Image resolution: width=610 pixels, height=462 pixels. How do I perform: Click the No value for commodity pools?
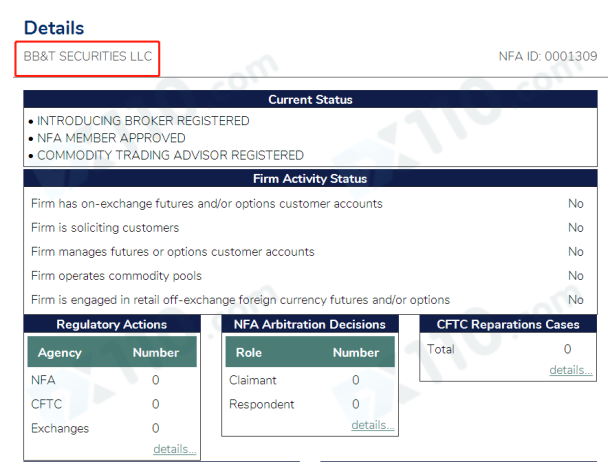(x=576, y=276)
